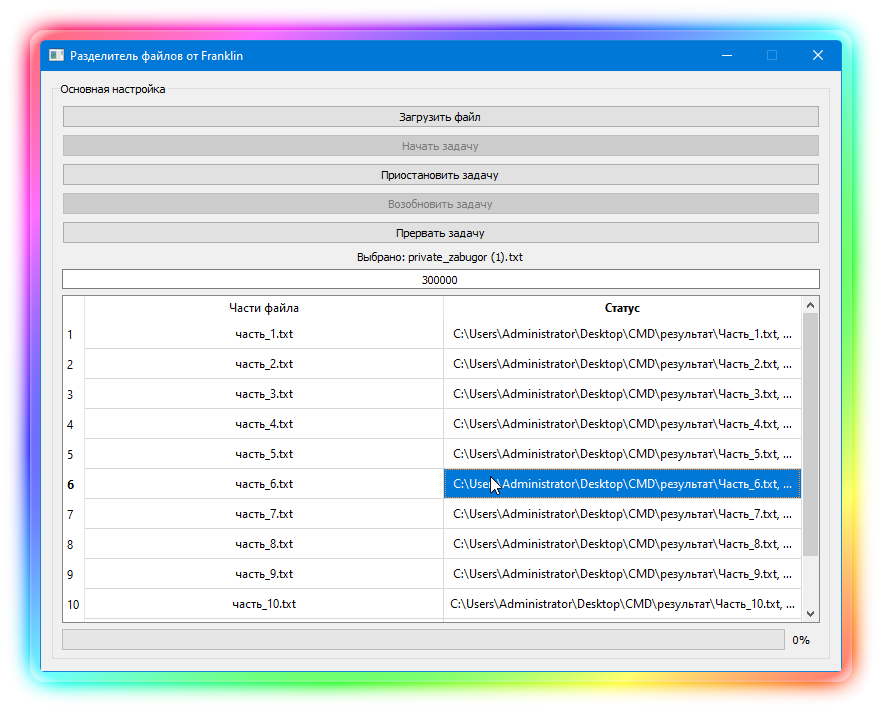Select status path ending Часть_1.txt
This screenshot has width=882, height=712.
click(622, 334)
